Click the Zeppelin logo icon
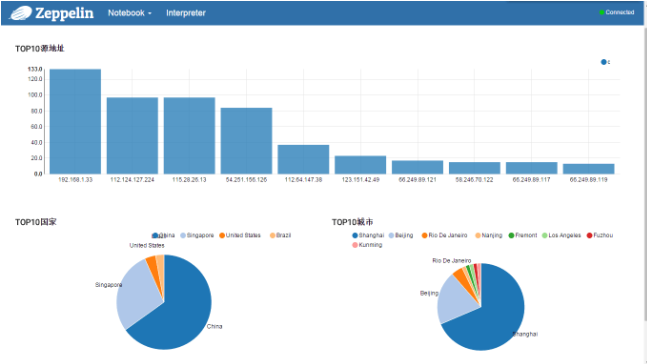This screenshot has height=364, width=647. (x=20, y=13)
